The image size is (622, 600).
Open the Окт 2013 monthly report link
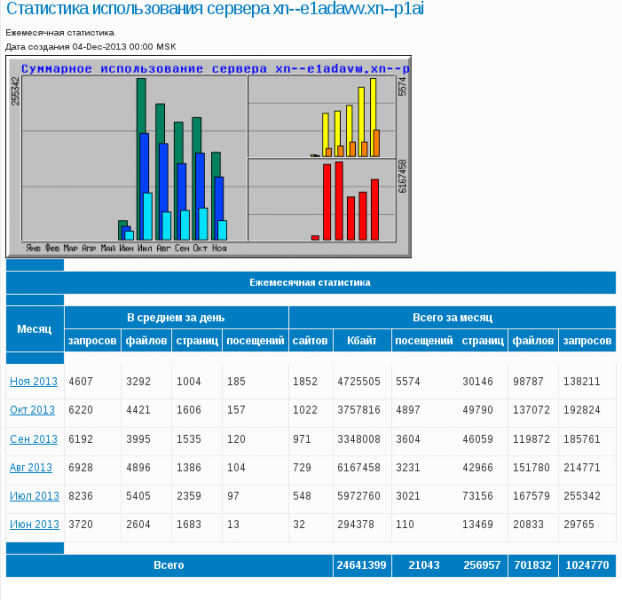(x=34, y=410)
